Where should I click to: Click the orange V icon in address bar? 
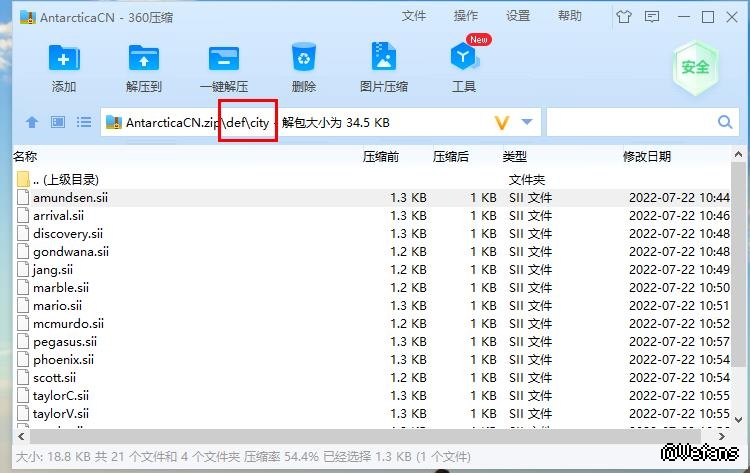[501, 123]
